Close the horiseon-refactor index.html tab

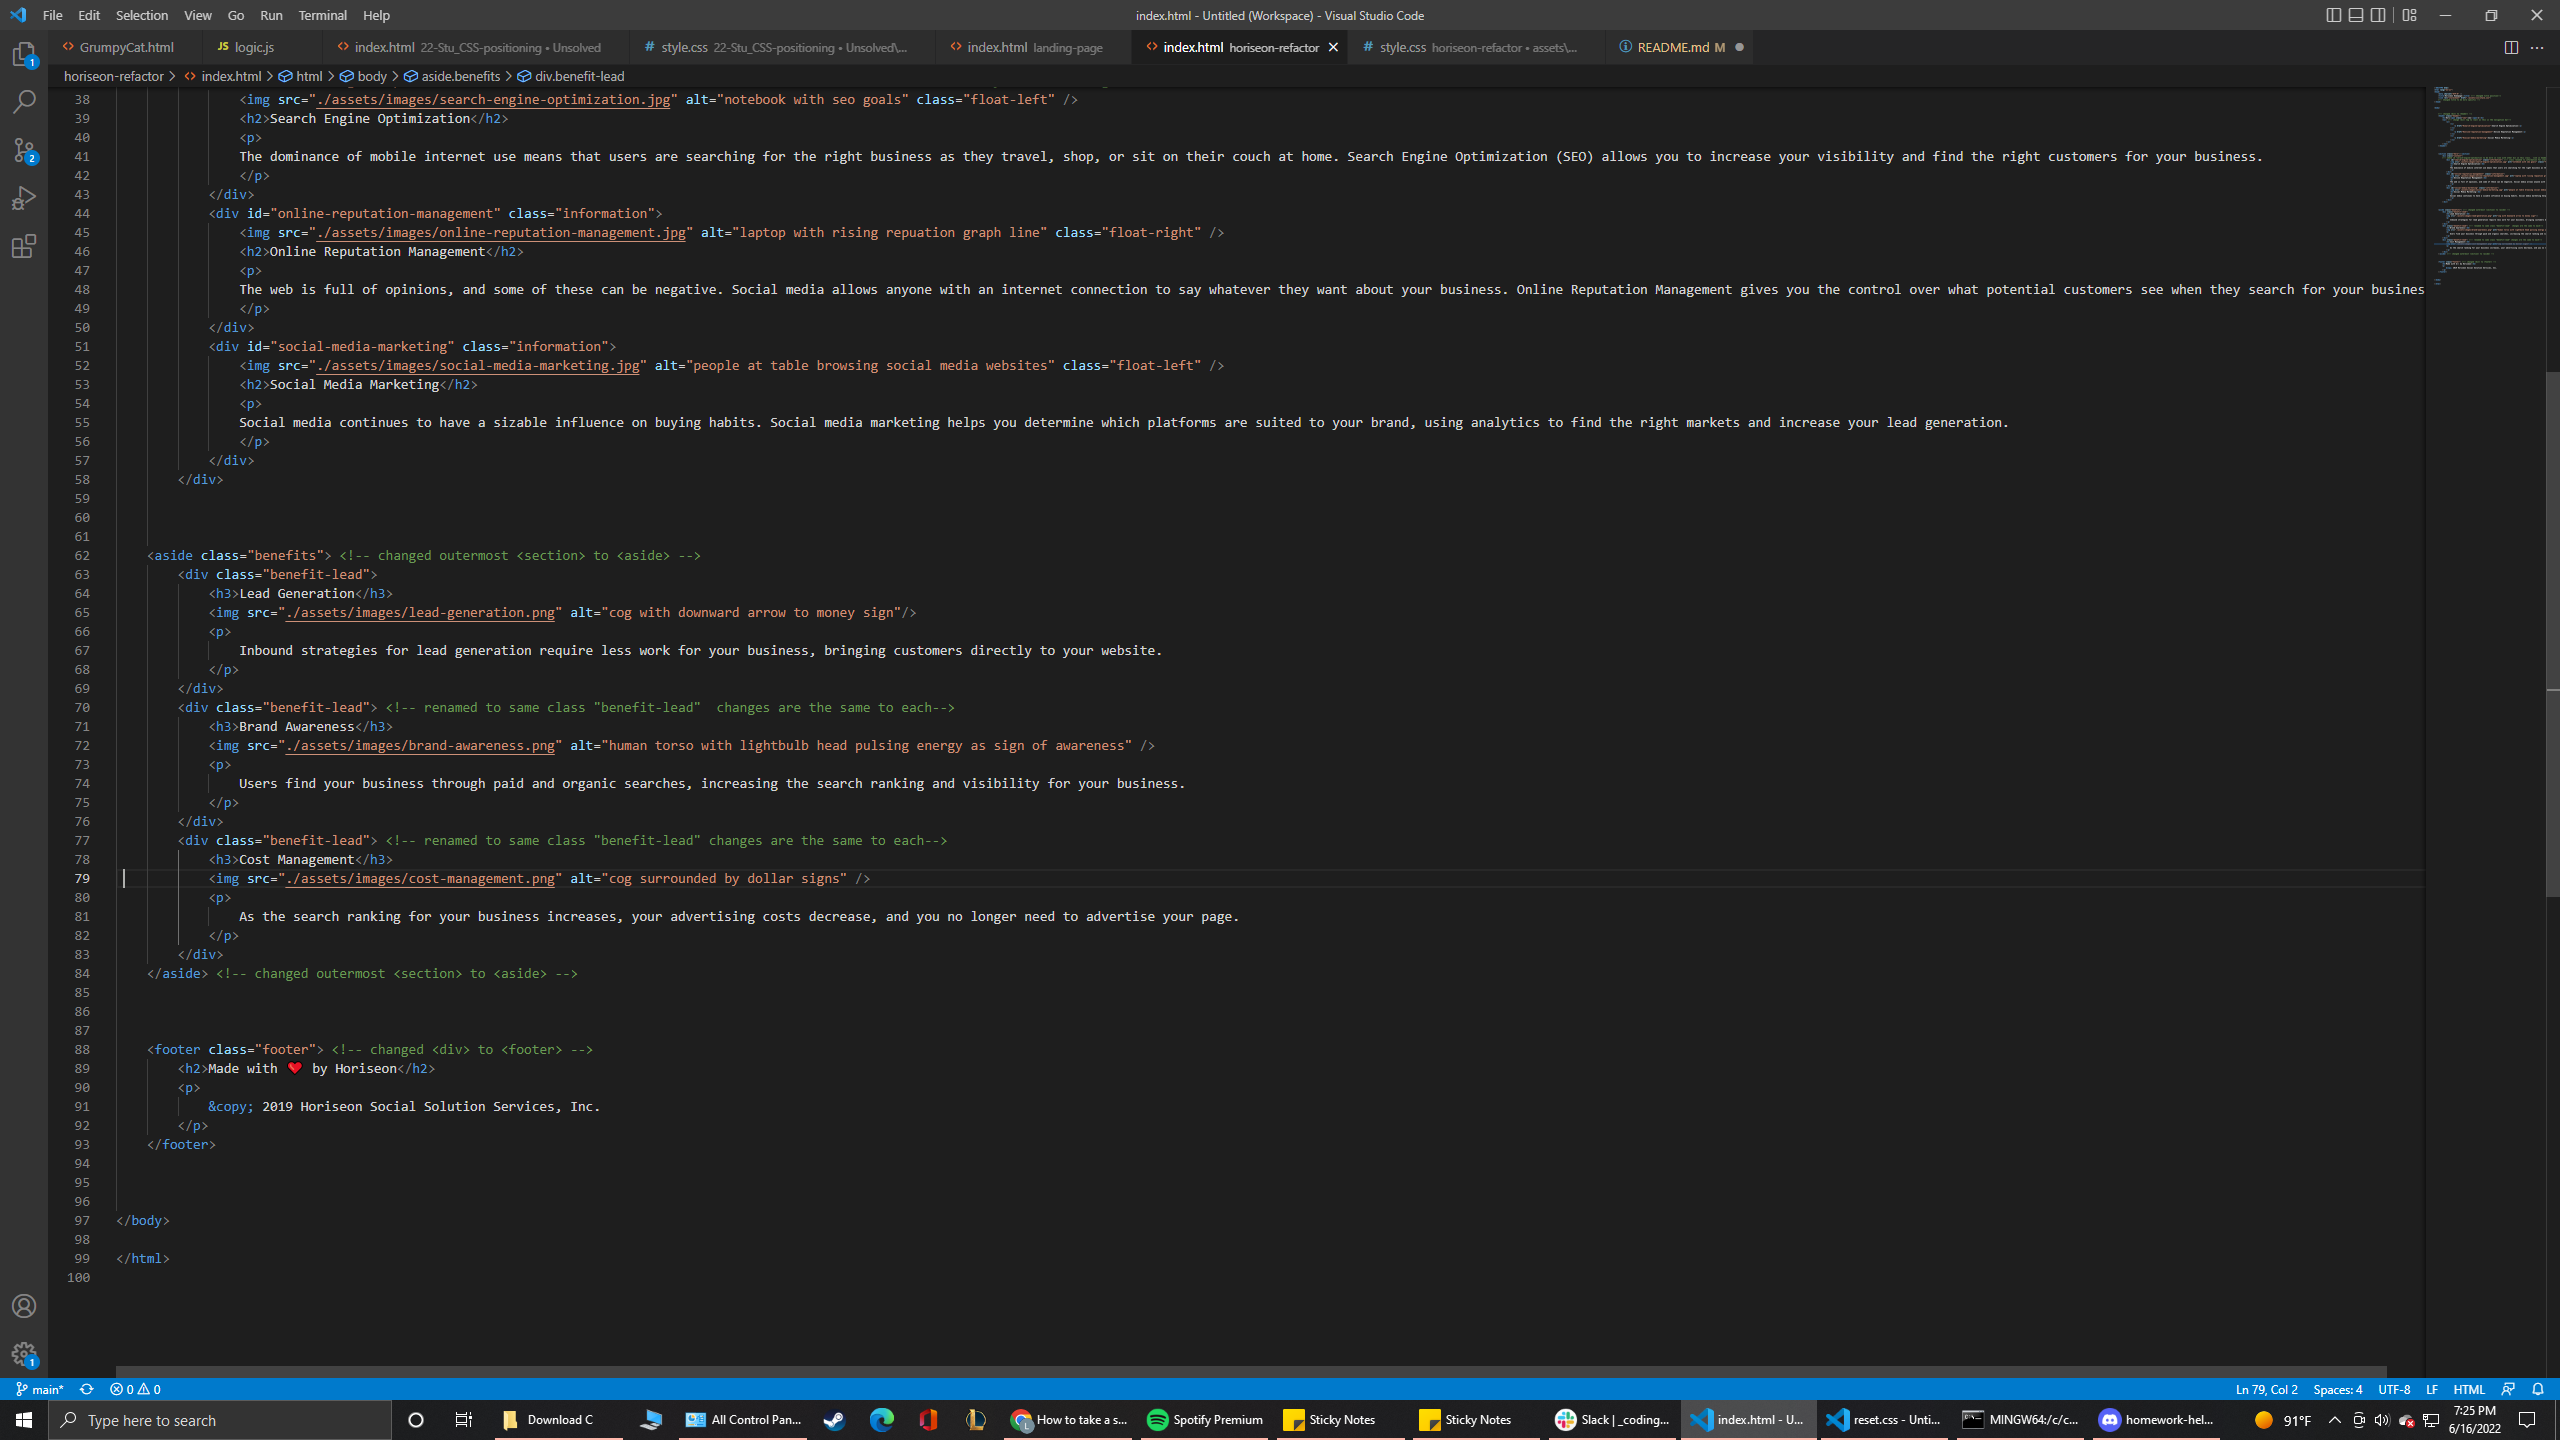[1333, 47]
